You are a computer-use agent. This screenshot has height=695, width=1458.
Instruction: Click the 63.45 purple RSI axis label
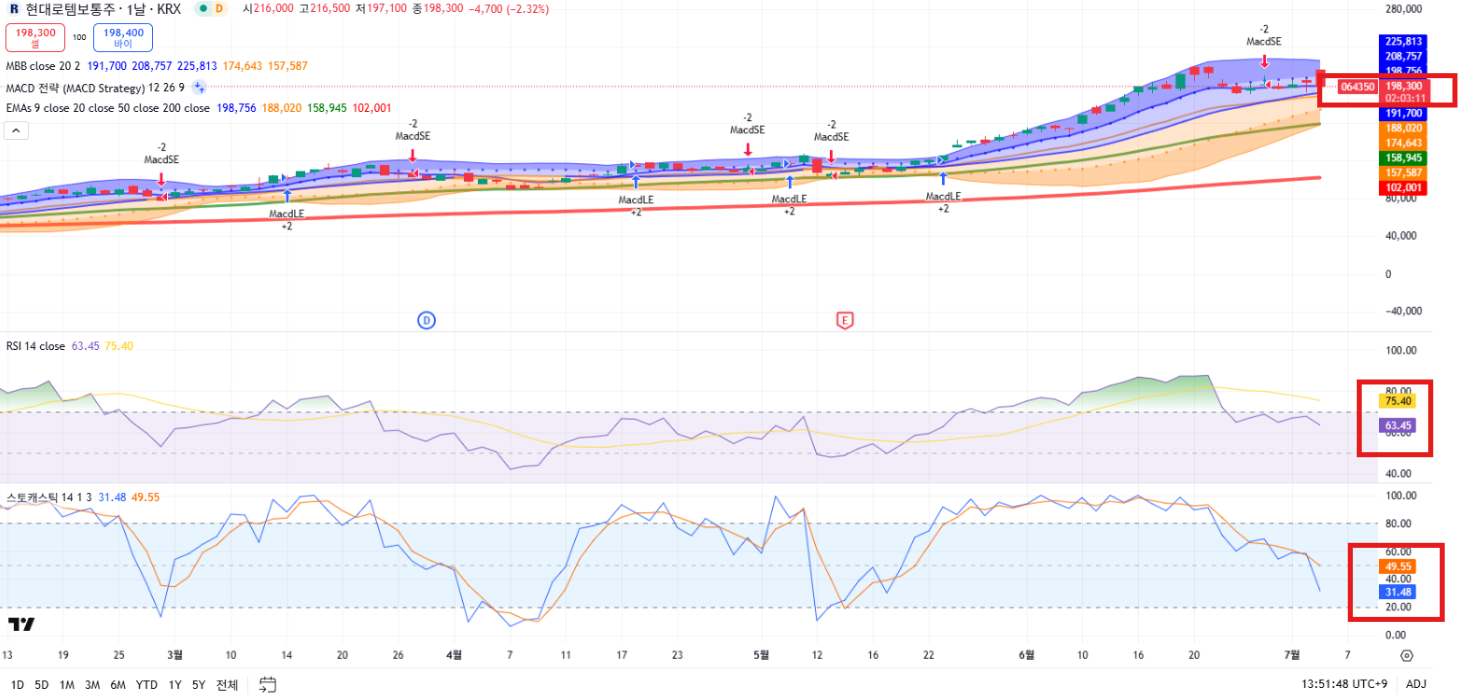pos(1397,426)
